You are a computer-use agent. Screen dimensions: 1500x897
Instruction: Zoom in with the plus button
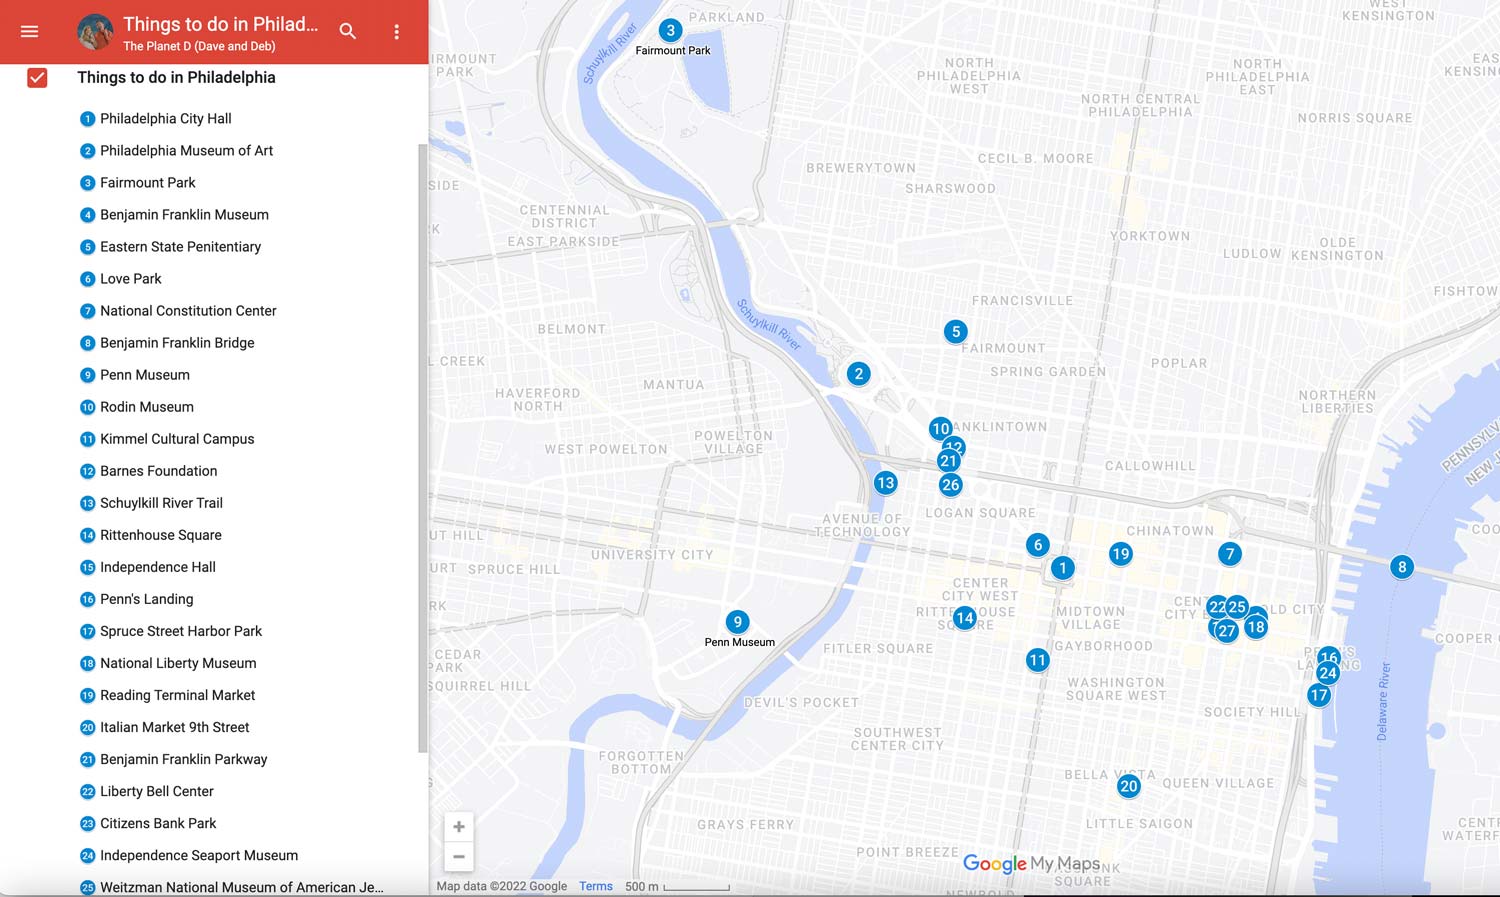coord(459,827)
